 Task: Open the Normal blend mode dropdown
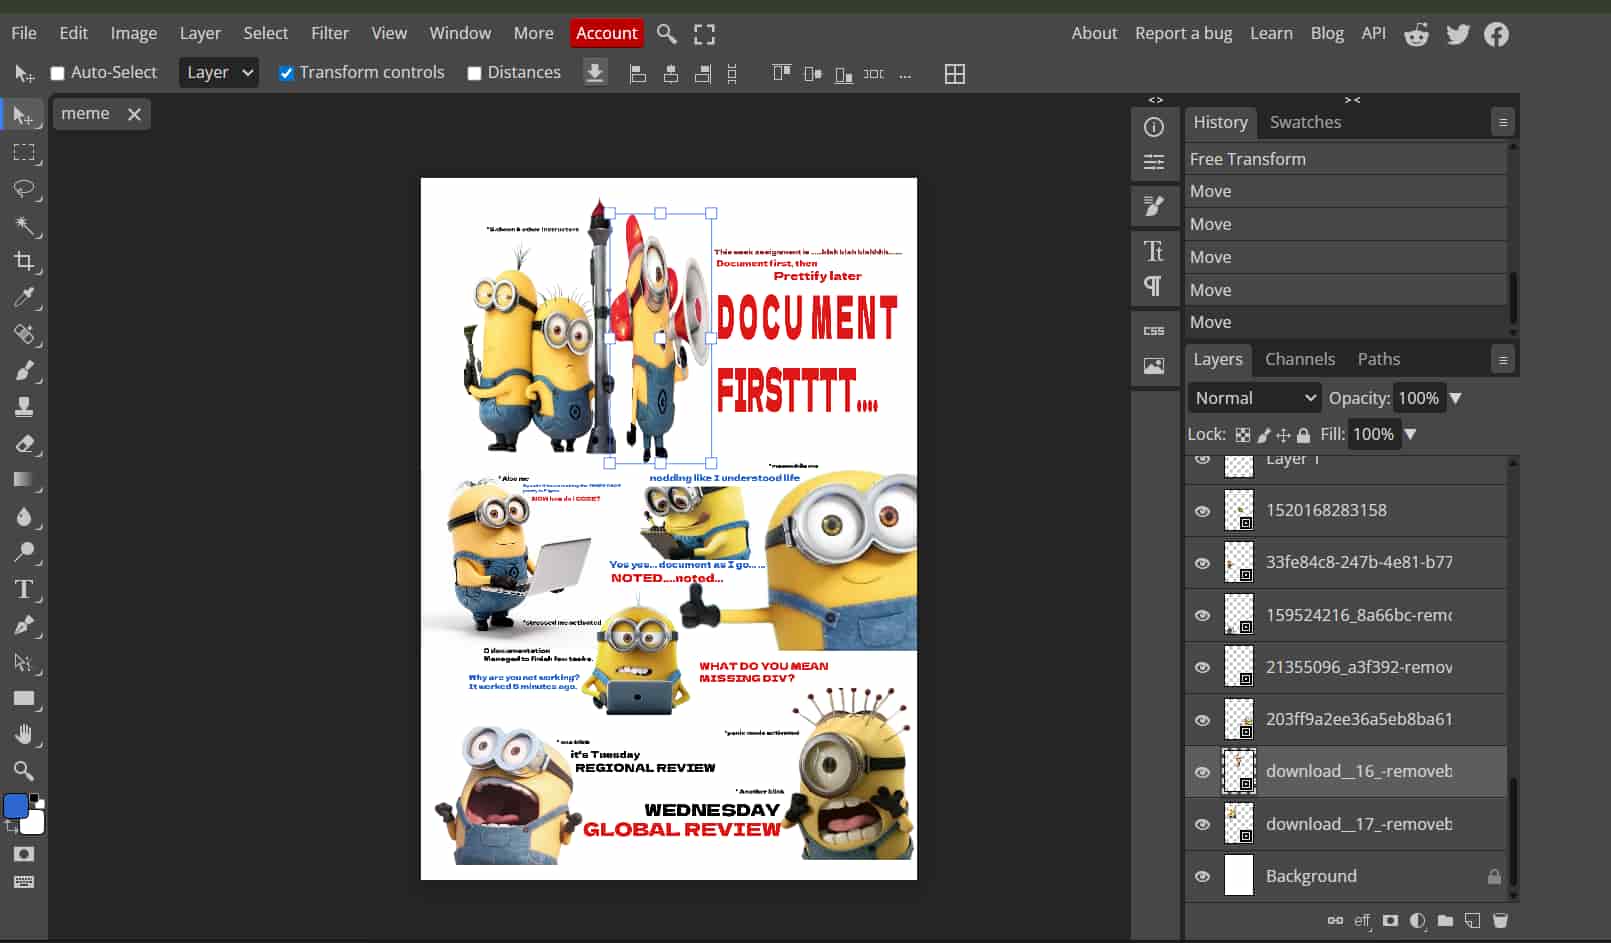tap(1254, 398)
